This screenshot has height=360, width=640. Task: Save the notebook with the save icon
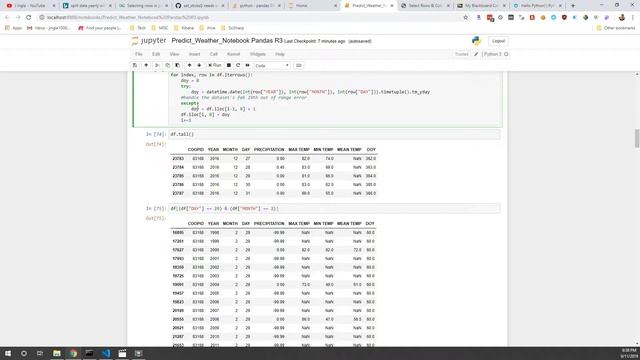tap(135, 65)
